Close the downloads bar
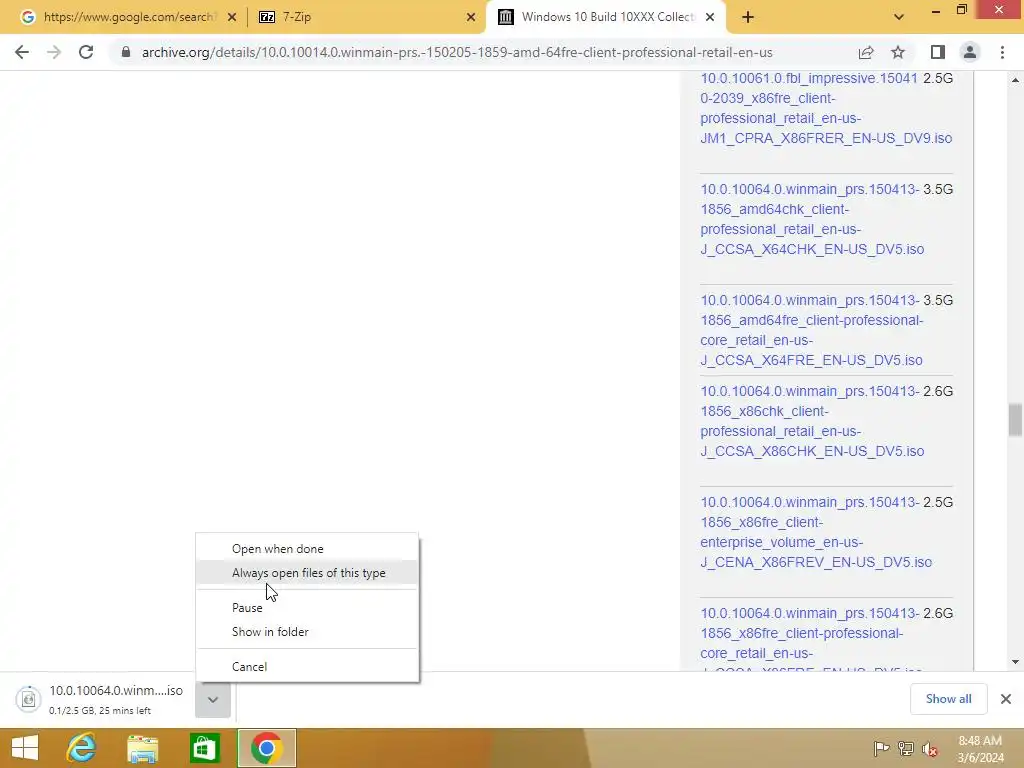Viewport: 1024px width, 768px height. click(1006, 699)
